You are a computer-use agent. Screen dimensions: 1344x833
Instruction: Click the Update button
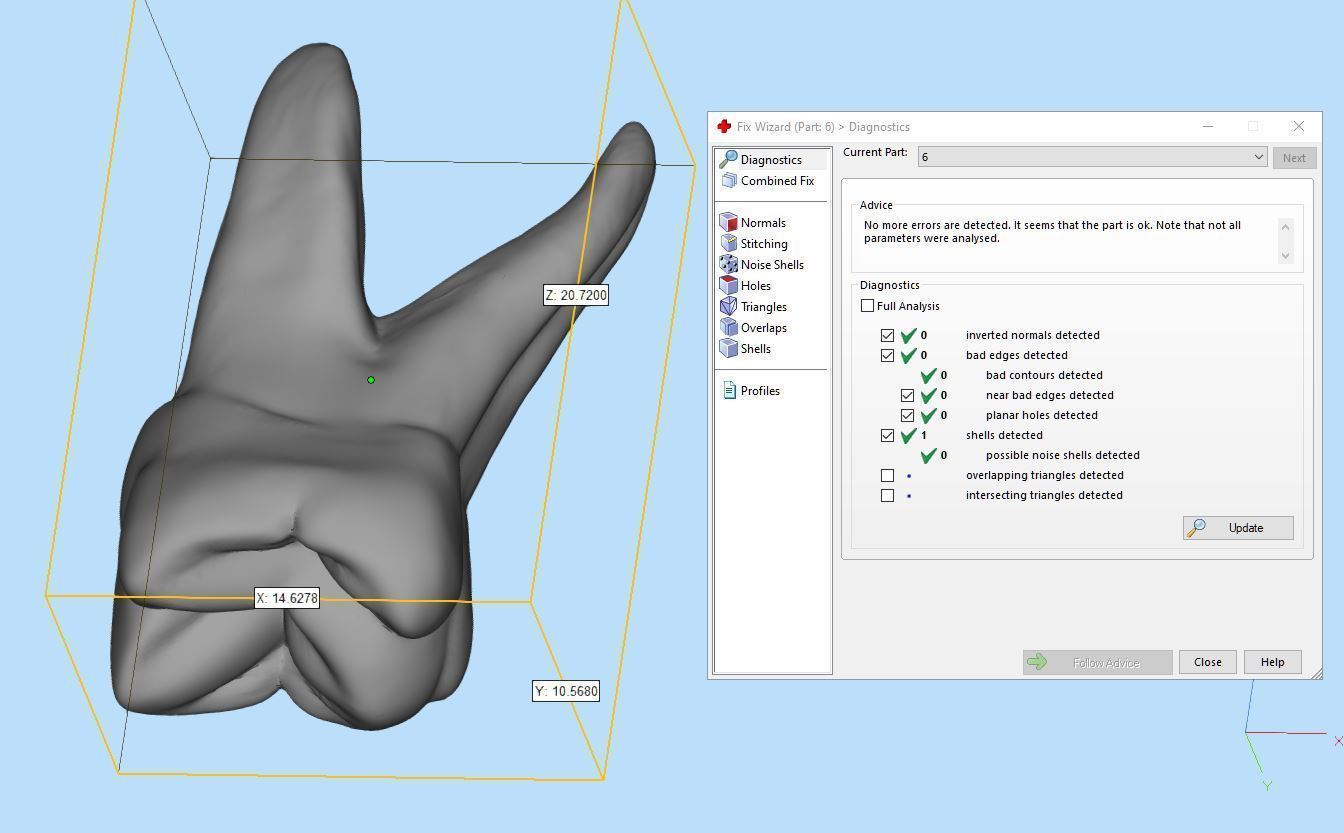pos(1238,528)
